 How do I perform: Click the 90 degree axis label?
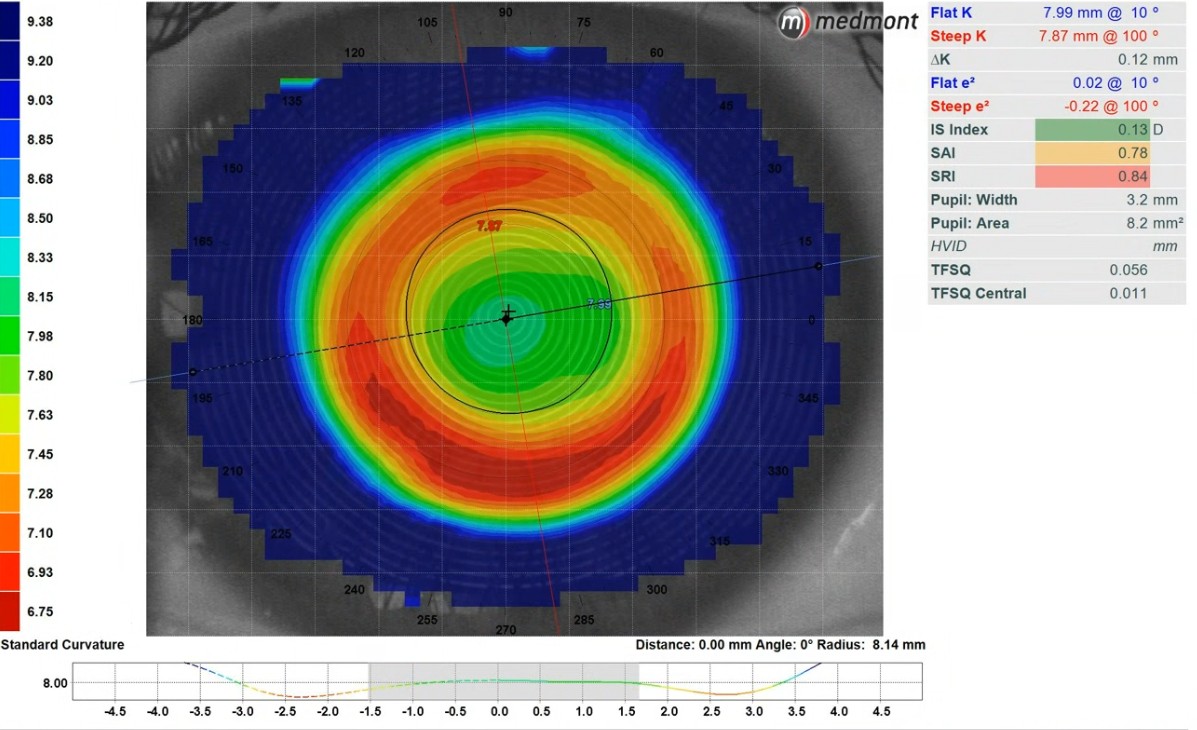pos(505,12)
